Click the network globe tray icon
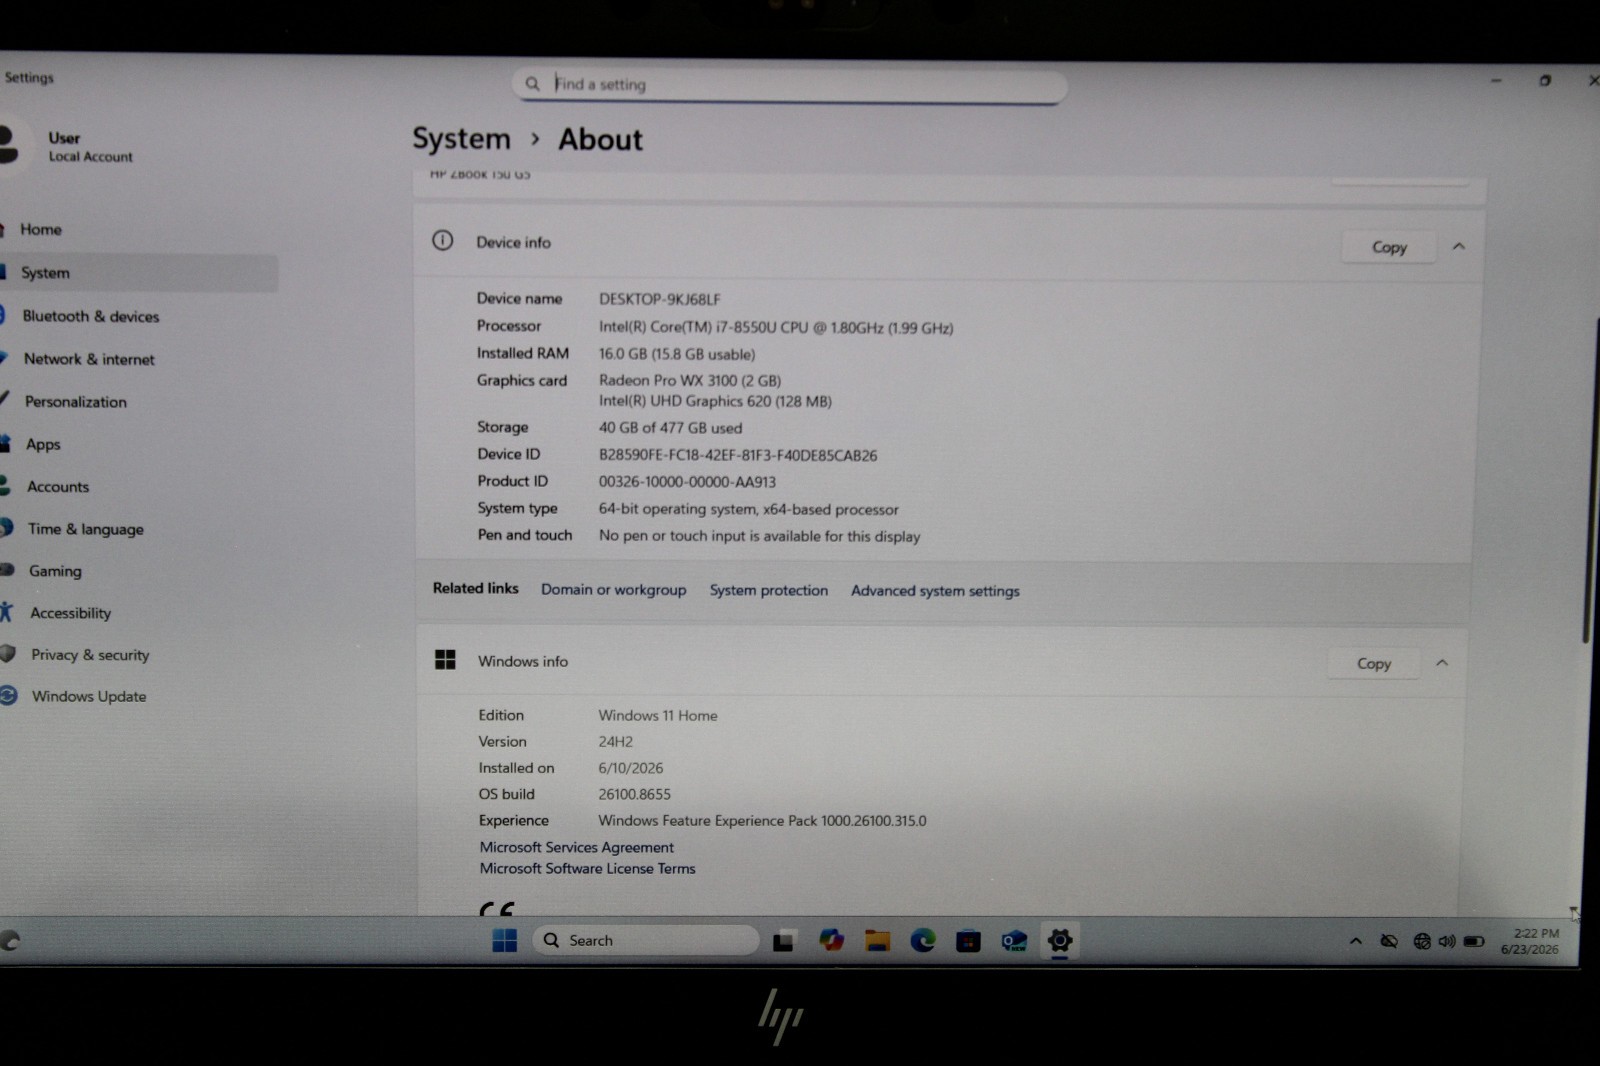The width and height of the screenshot is (1600, 1066). [1421, 941]
